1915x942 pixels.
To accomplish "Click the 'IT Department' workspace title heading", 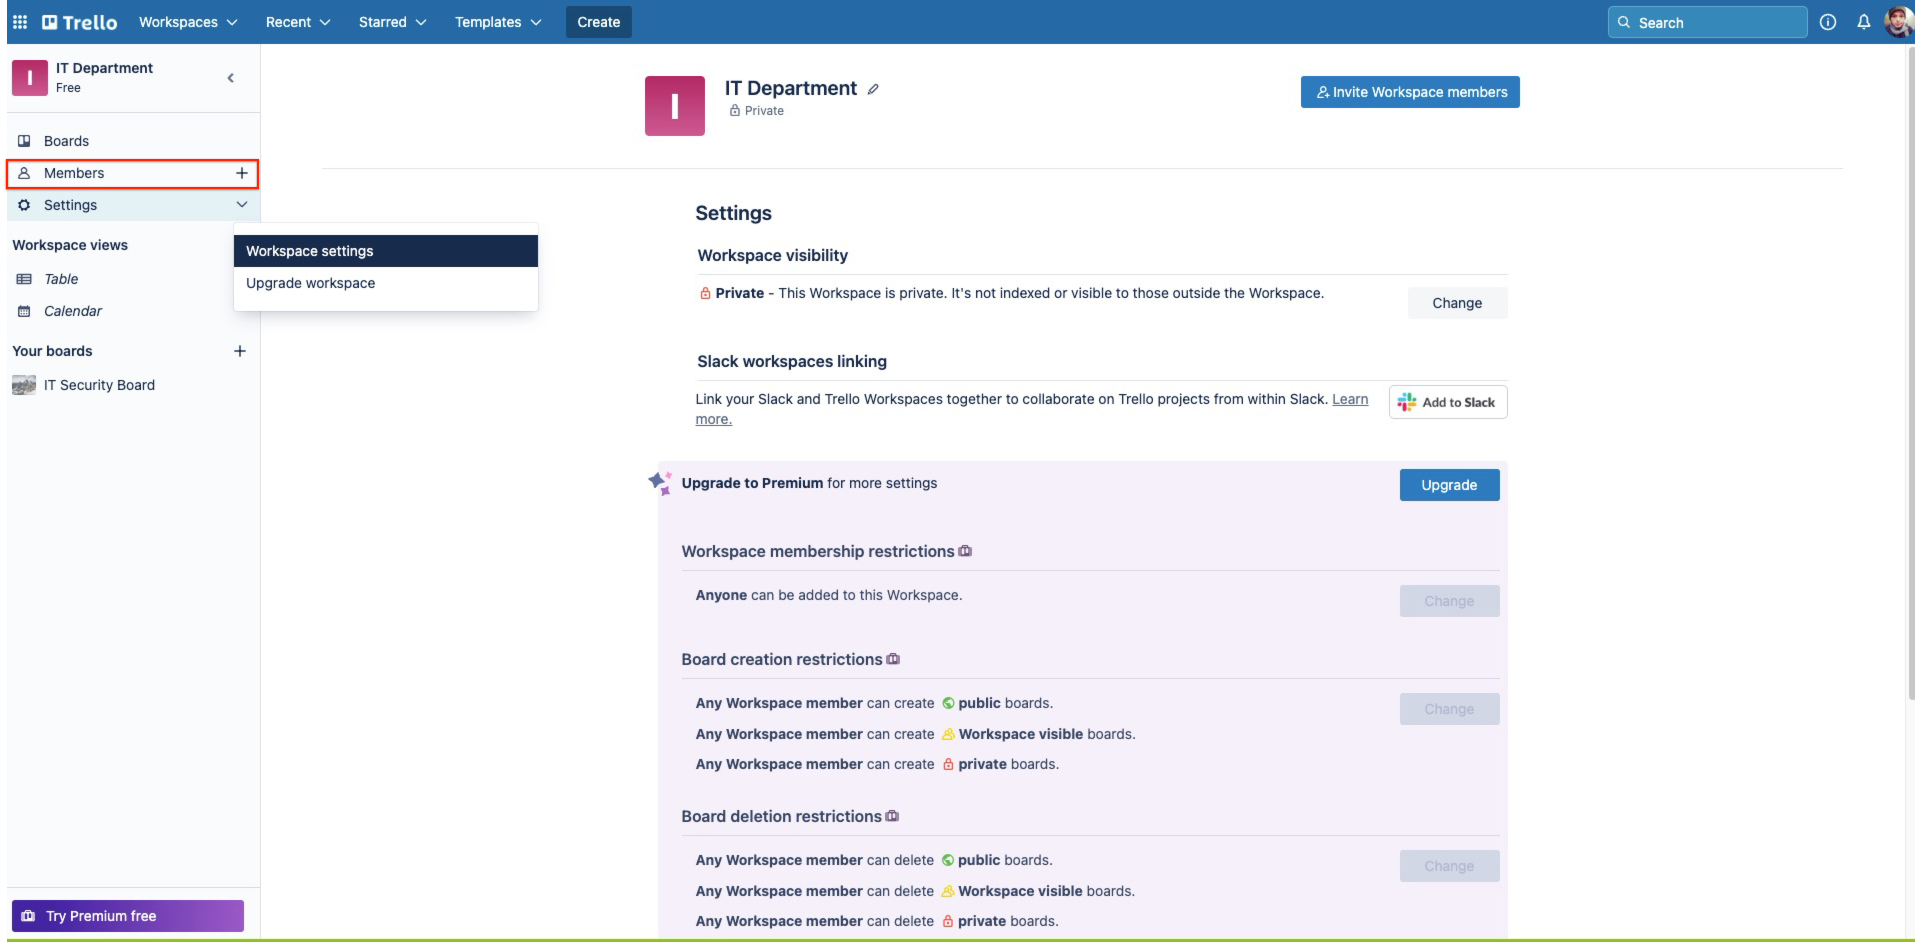I will click(791, 88).
